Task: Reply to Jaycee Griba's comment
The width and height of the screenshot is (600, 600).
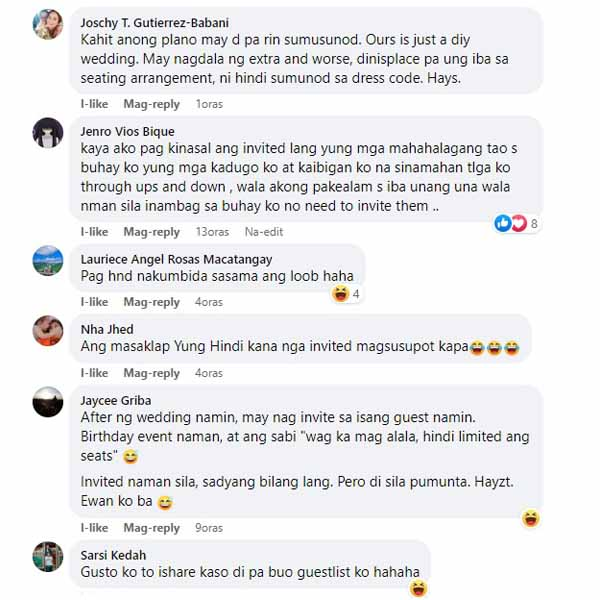Action: (x=152, y=528)
